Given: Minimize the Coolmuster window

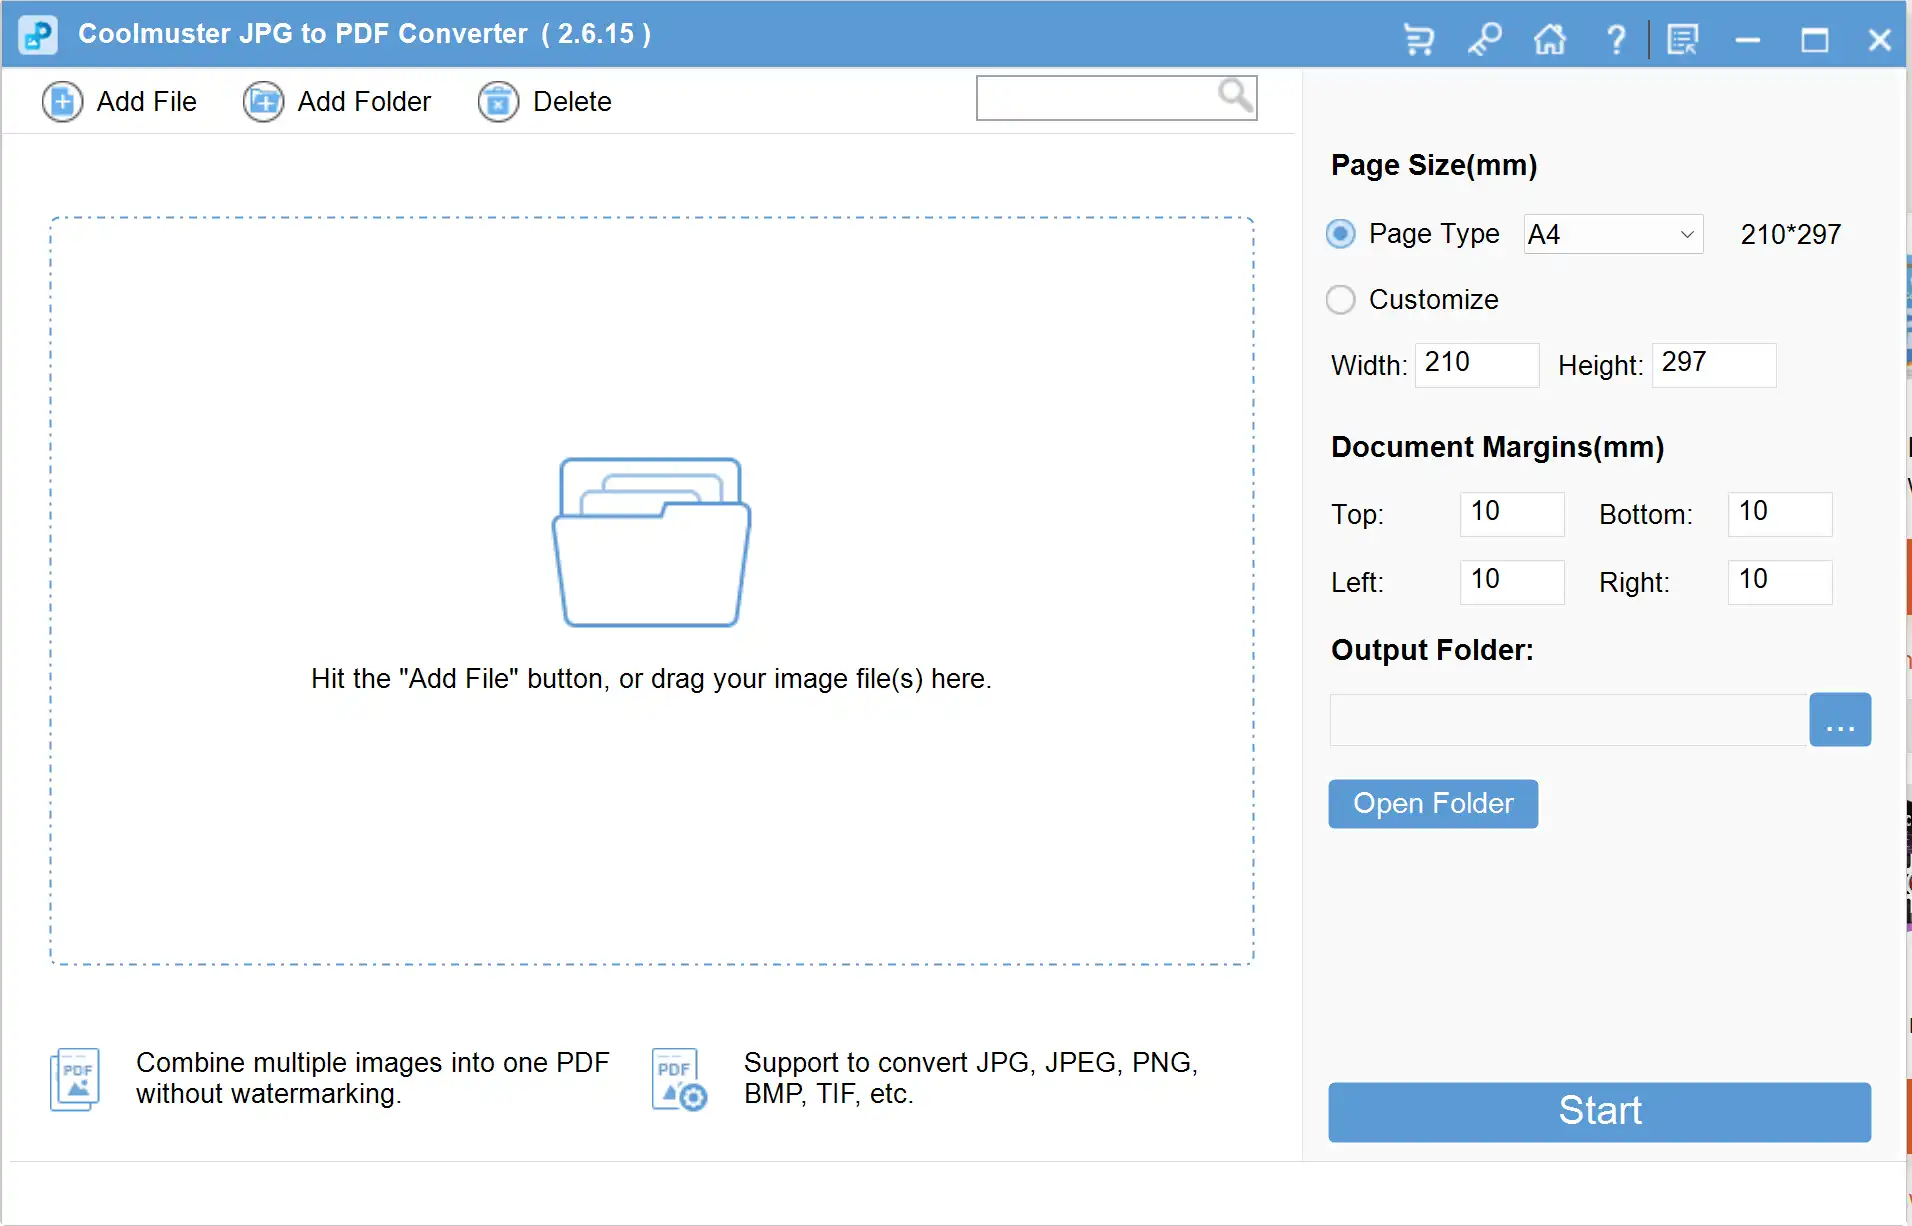Looking at the screenshot, I should click(x=1748, y=40).
